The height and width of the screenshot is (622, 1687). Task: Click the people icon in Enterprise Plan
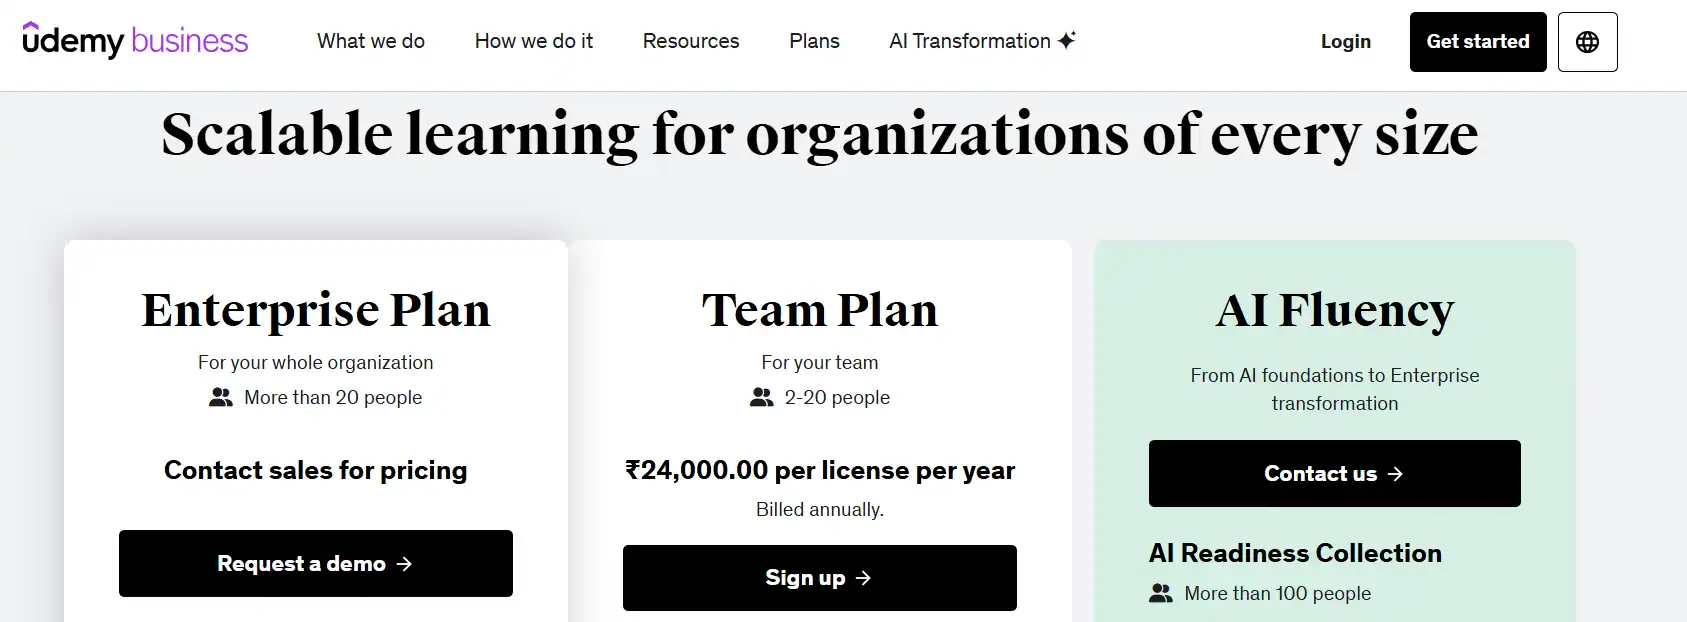[x=220, y=398]
